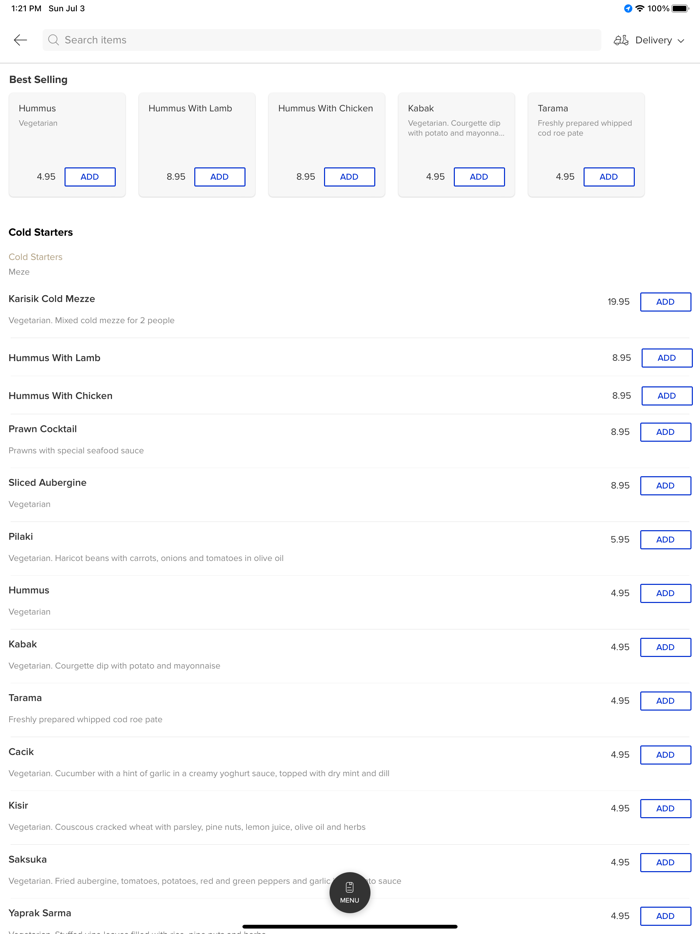
Task: Tap the back arrow icon
Action: coord(20,40)
